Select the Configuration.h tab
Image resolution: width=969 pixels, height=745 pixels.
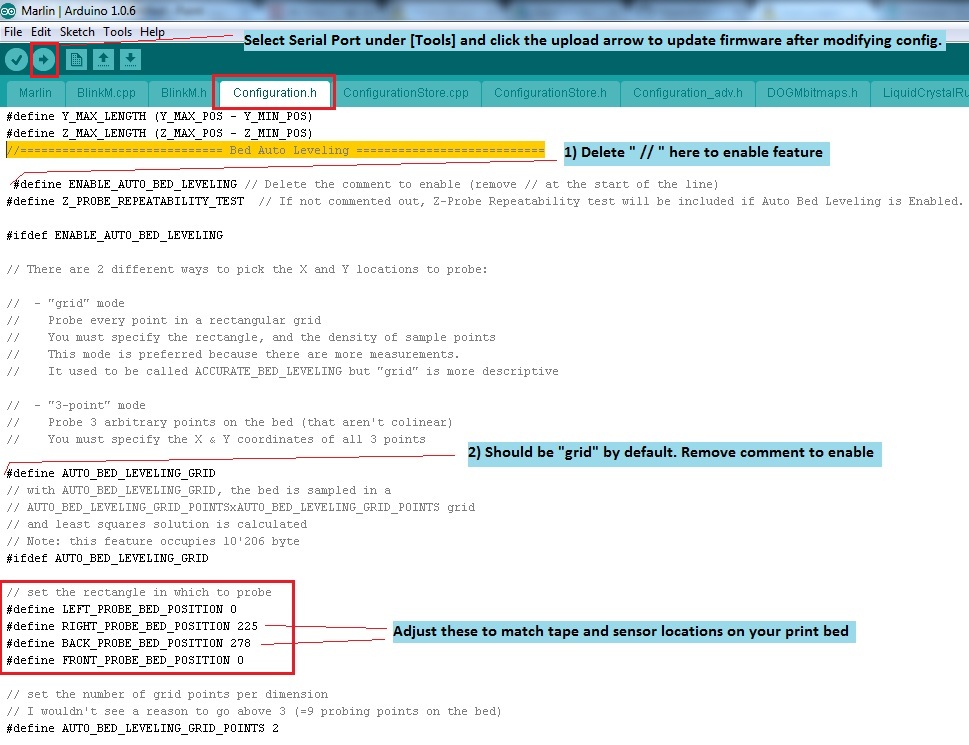[274, 93]
